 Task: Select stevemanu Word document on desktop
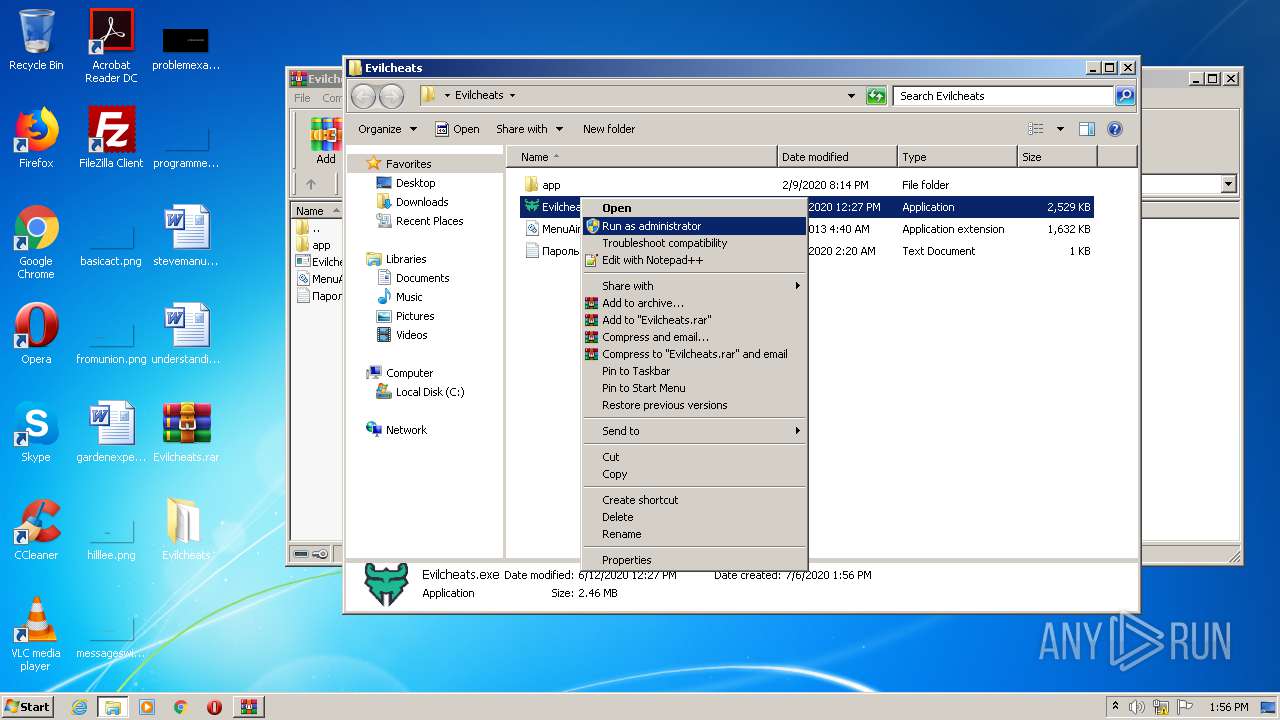186,235
